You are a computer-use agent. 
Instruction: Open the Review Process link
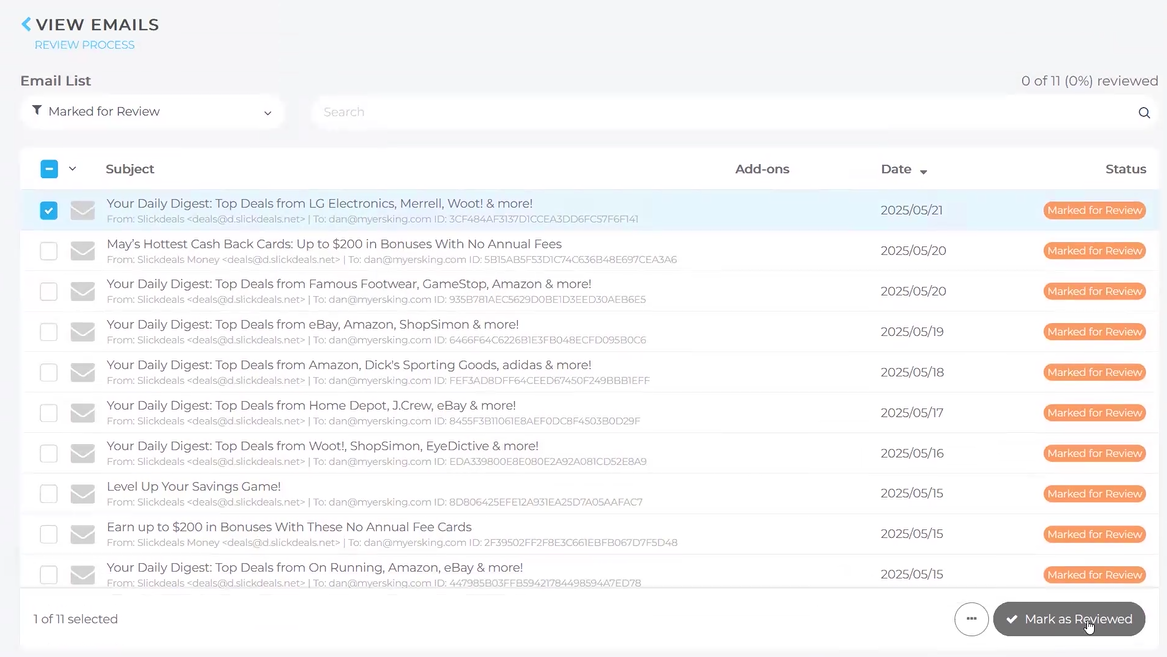(x=84, y=45)
